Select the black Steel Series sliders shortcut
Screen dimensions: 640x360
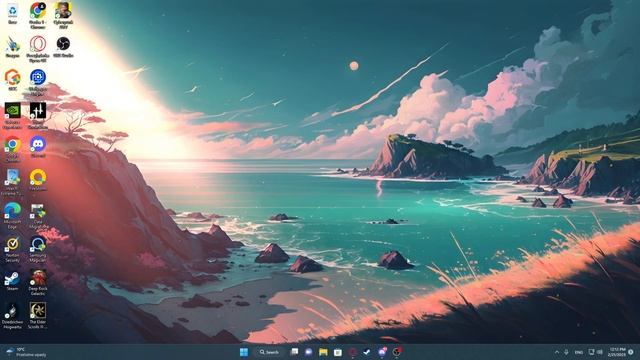(38, 116)
